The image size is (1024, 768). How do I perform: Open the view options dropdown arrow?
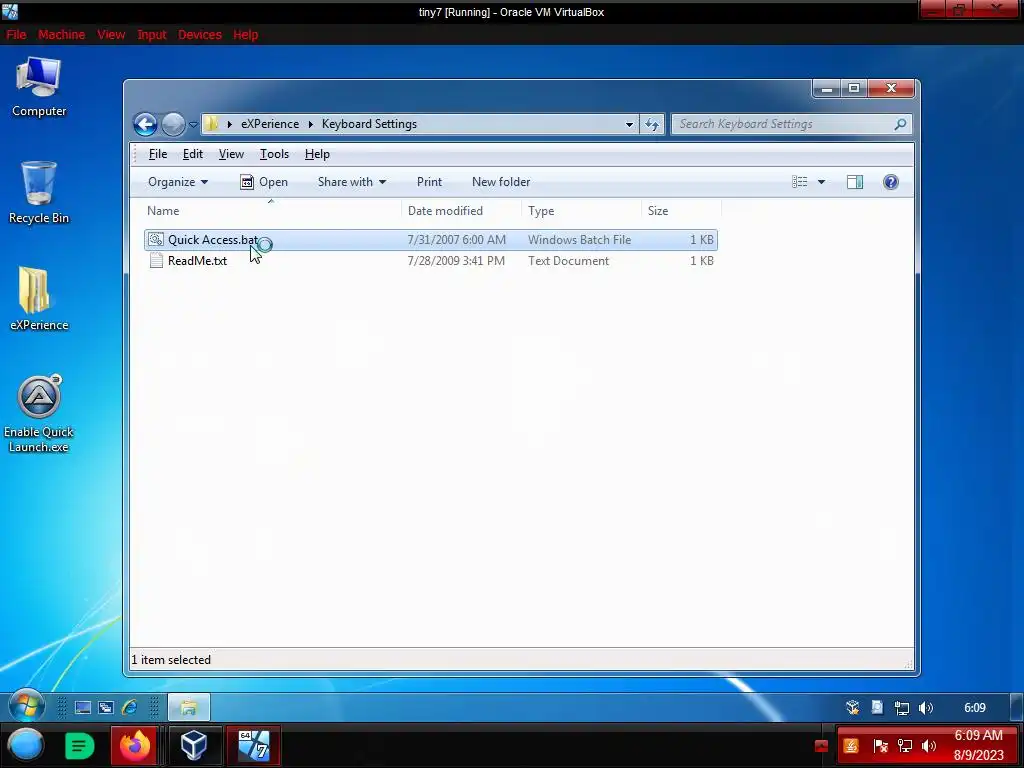[x=822, y=182]
